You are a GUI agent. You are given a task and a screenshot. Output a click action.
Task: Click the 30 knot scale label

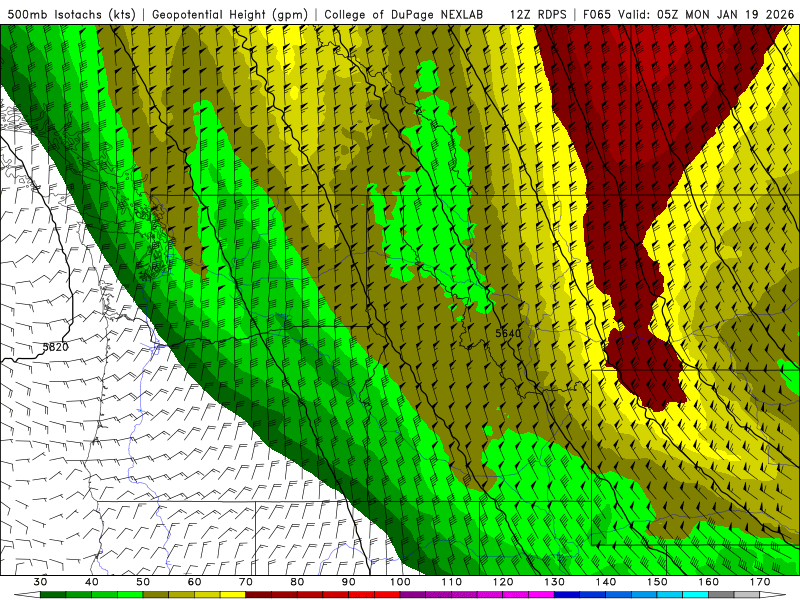(40, 582)
